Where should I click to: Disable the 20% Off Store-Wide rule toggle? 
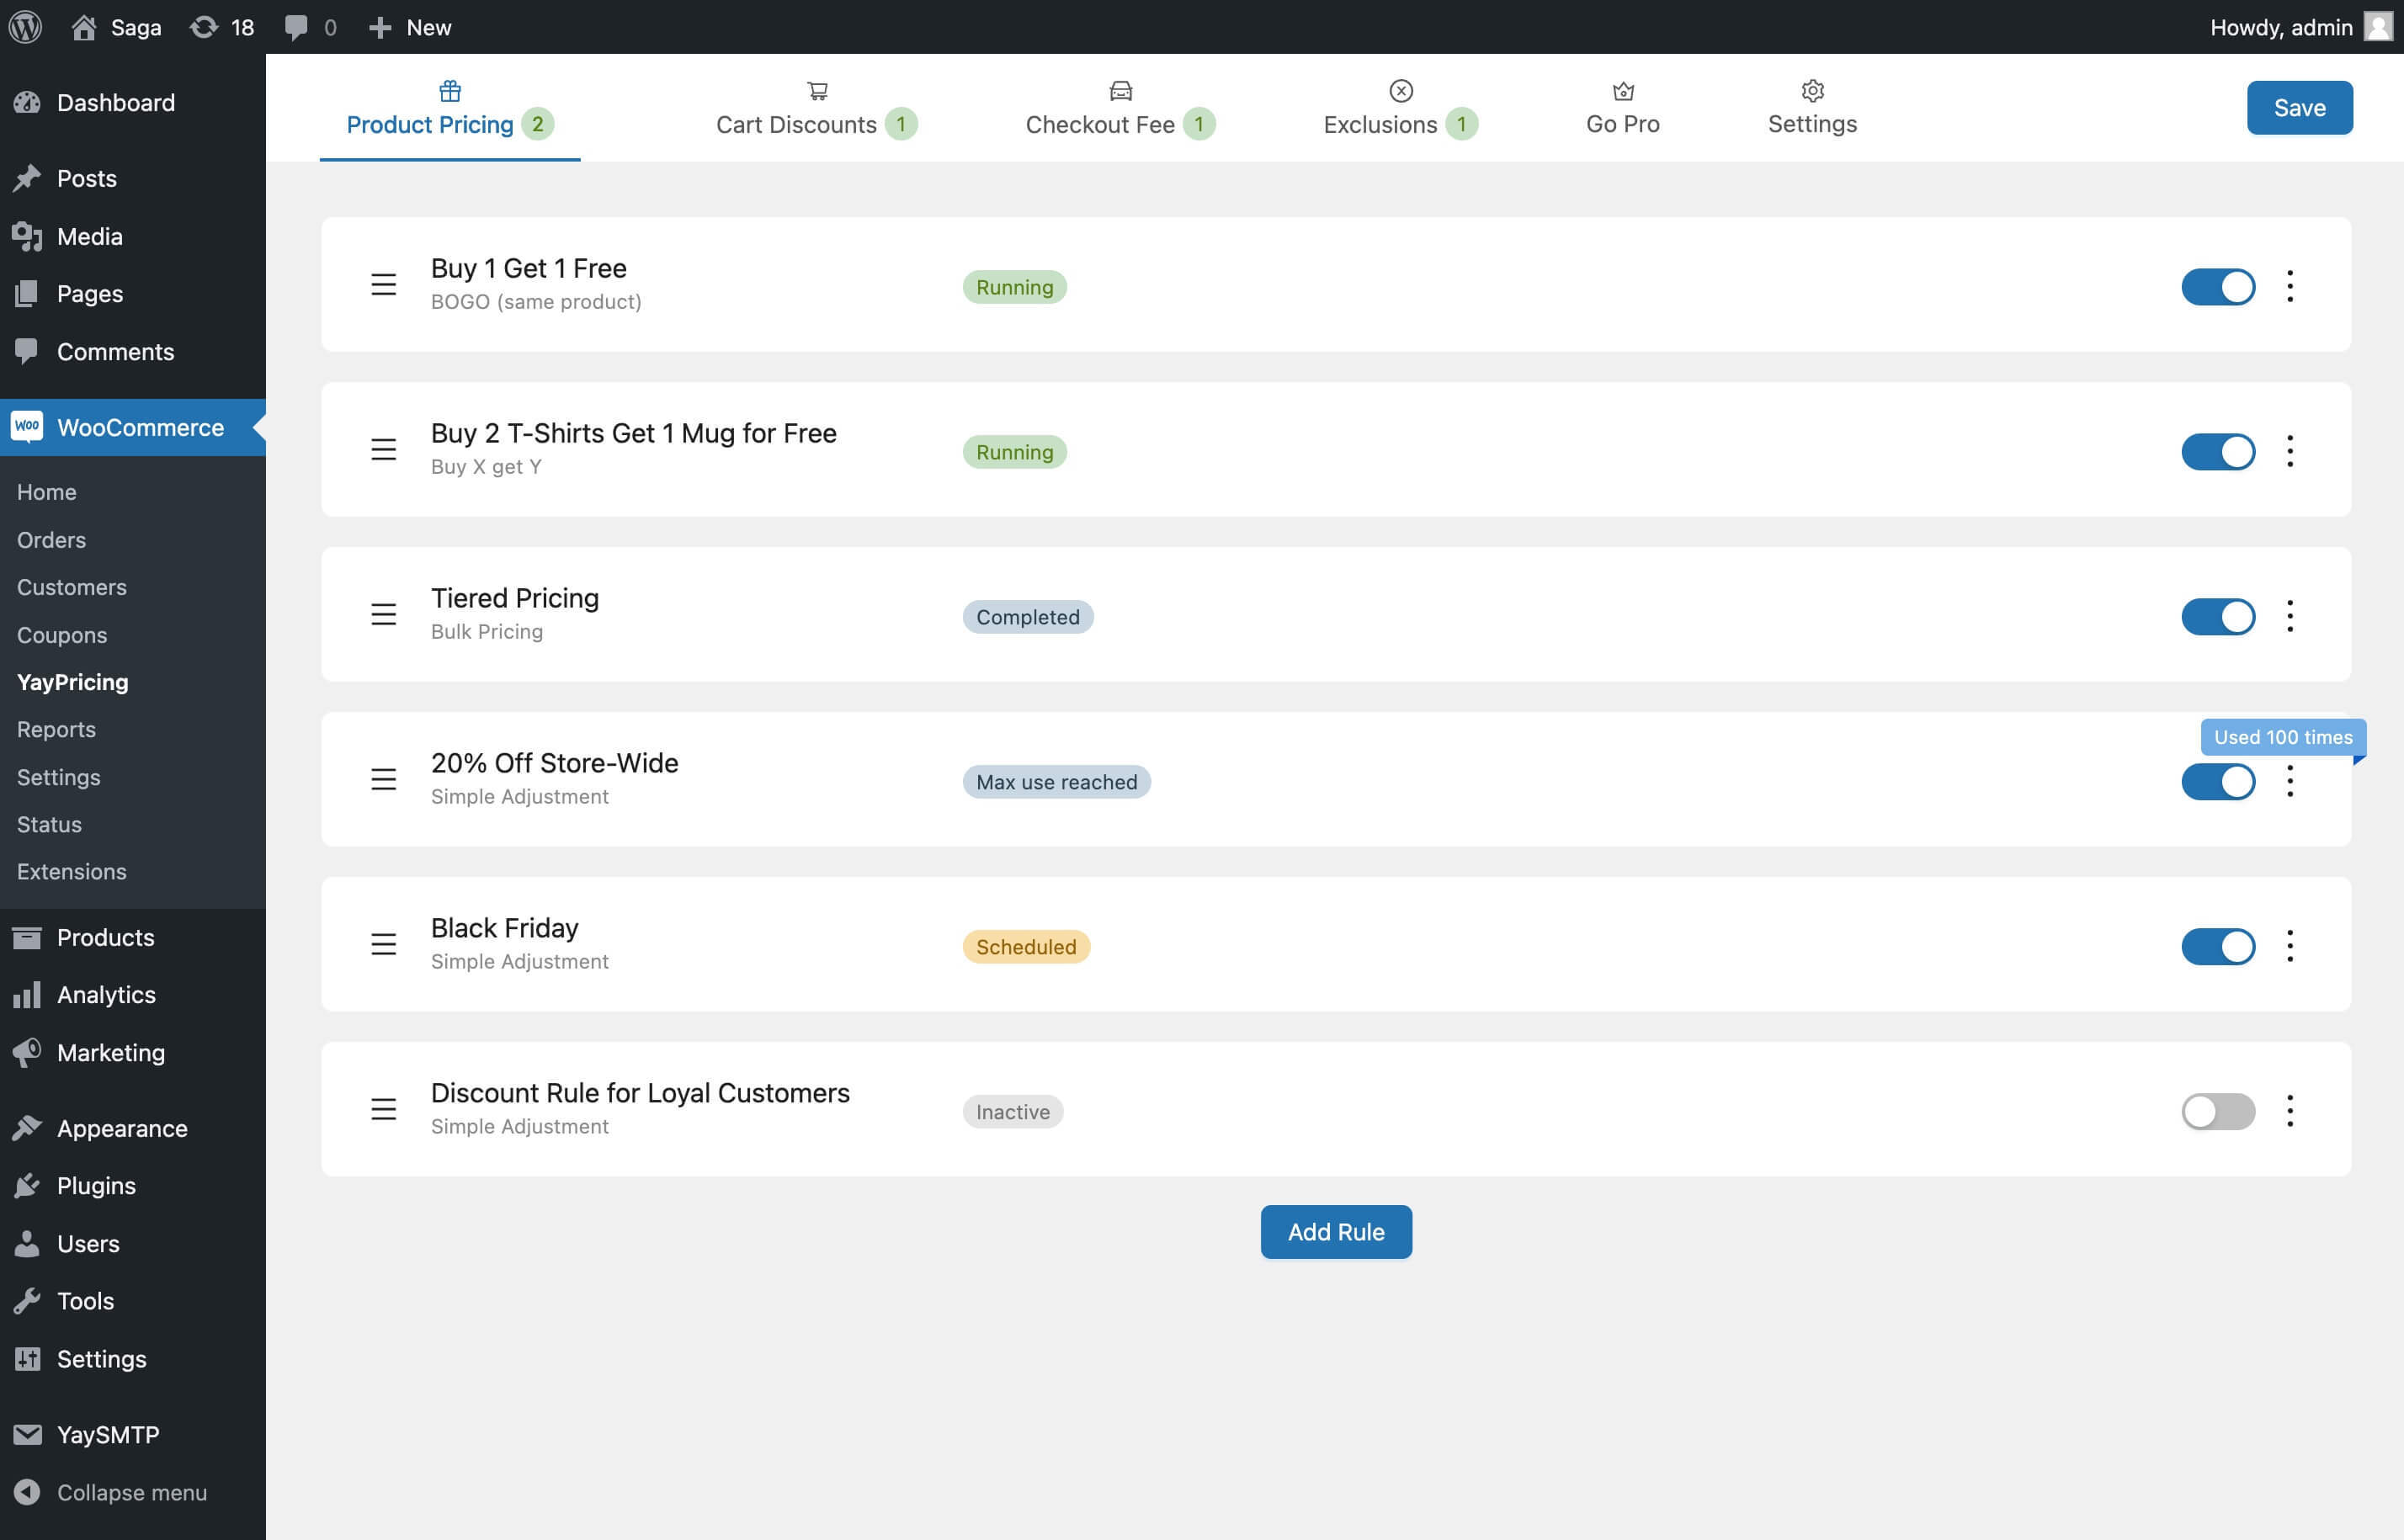coord(2216,779)
